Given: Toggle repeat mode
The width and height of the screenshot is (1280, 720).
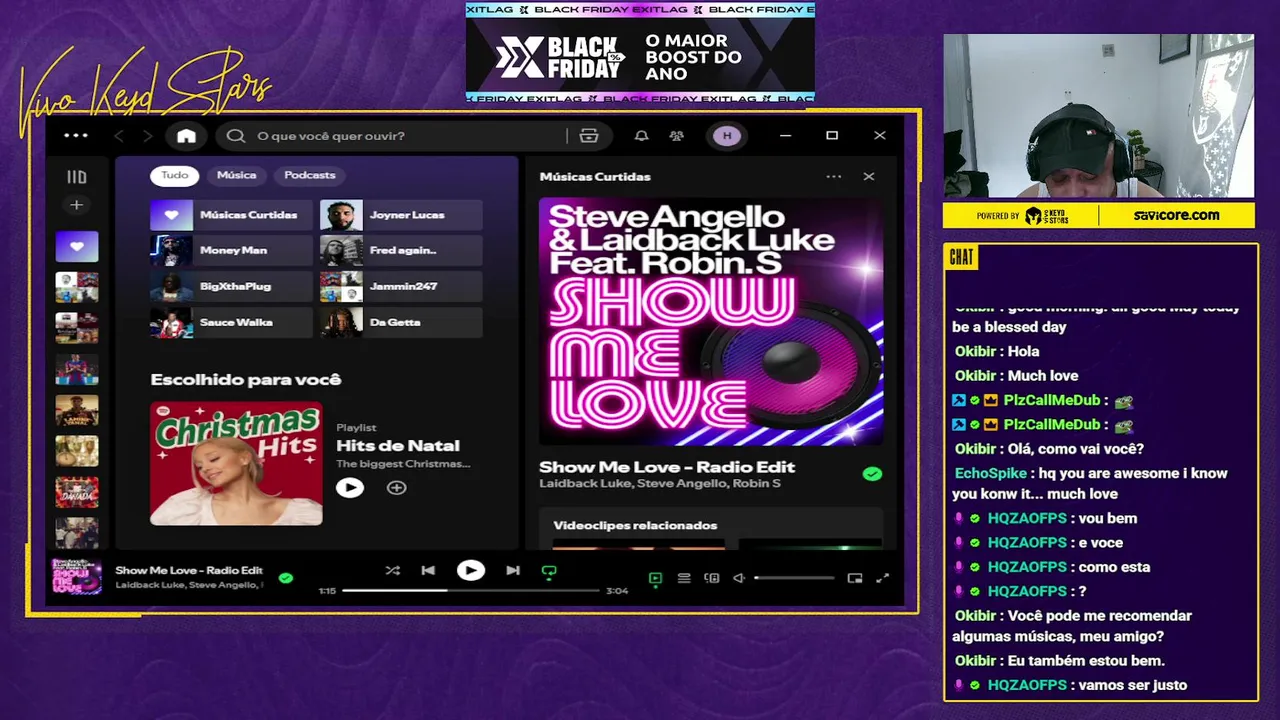Looking at the screenshot, I should coord(548,572).
